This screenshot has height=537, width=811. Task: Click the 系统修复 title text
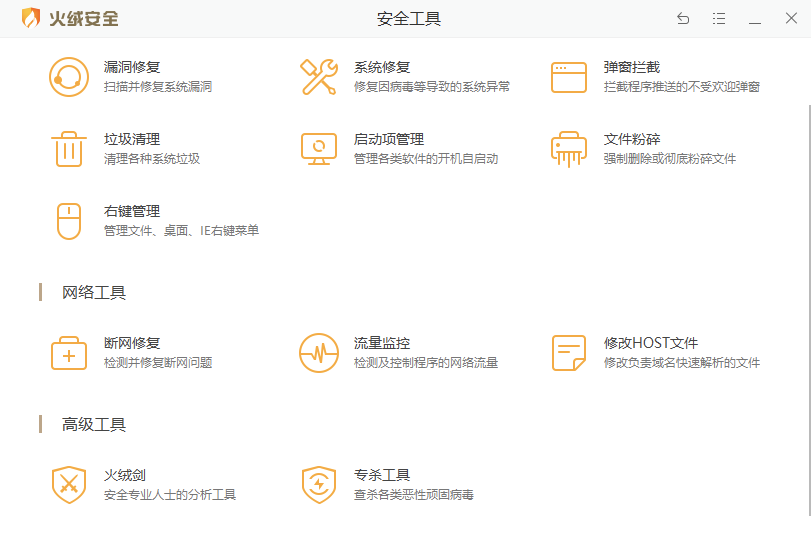click(382, 67)
